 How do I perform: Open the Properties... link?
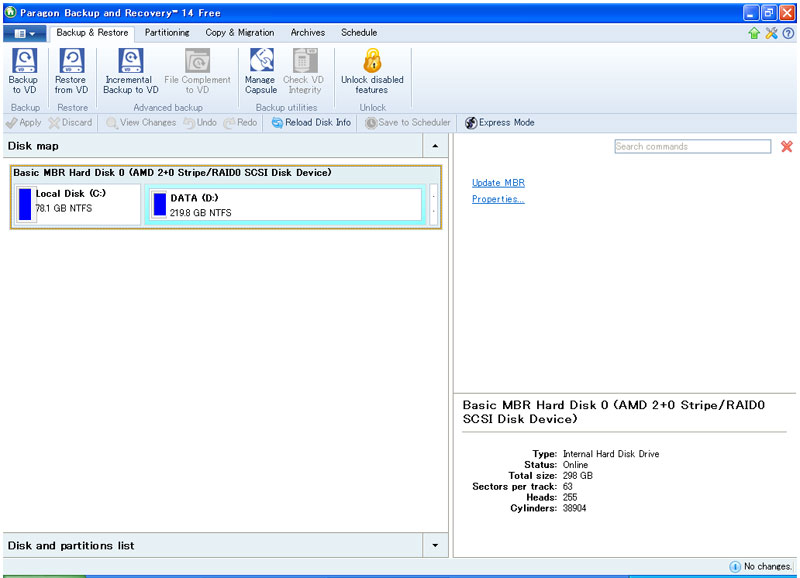498,199
